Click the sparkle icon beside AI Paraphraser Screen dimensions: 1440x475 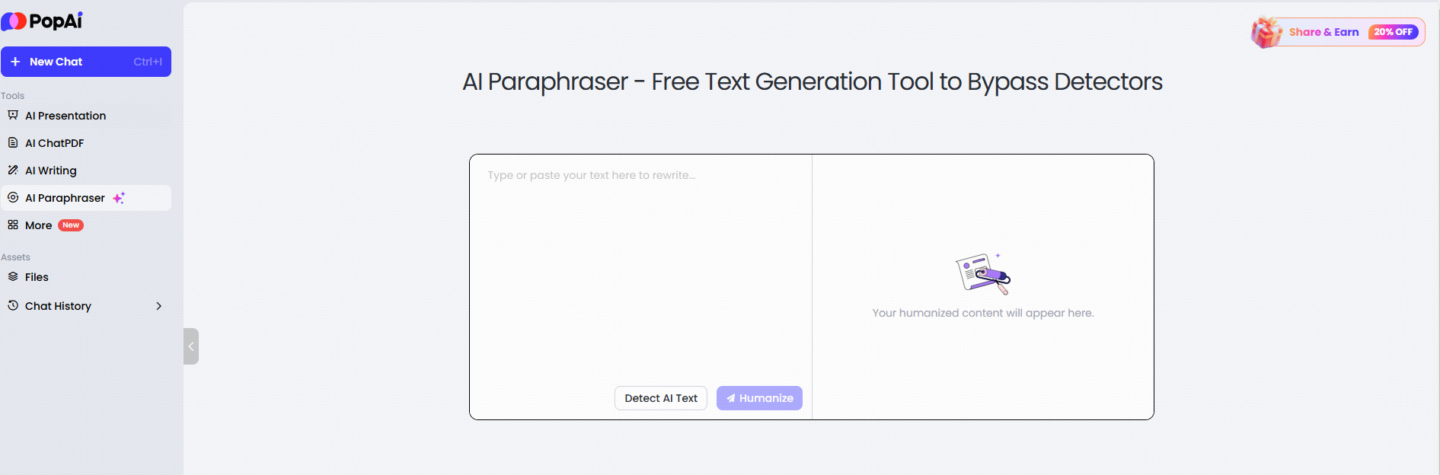point(118,198)
